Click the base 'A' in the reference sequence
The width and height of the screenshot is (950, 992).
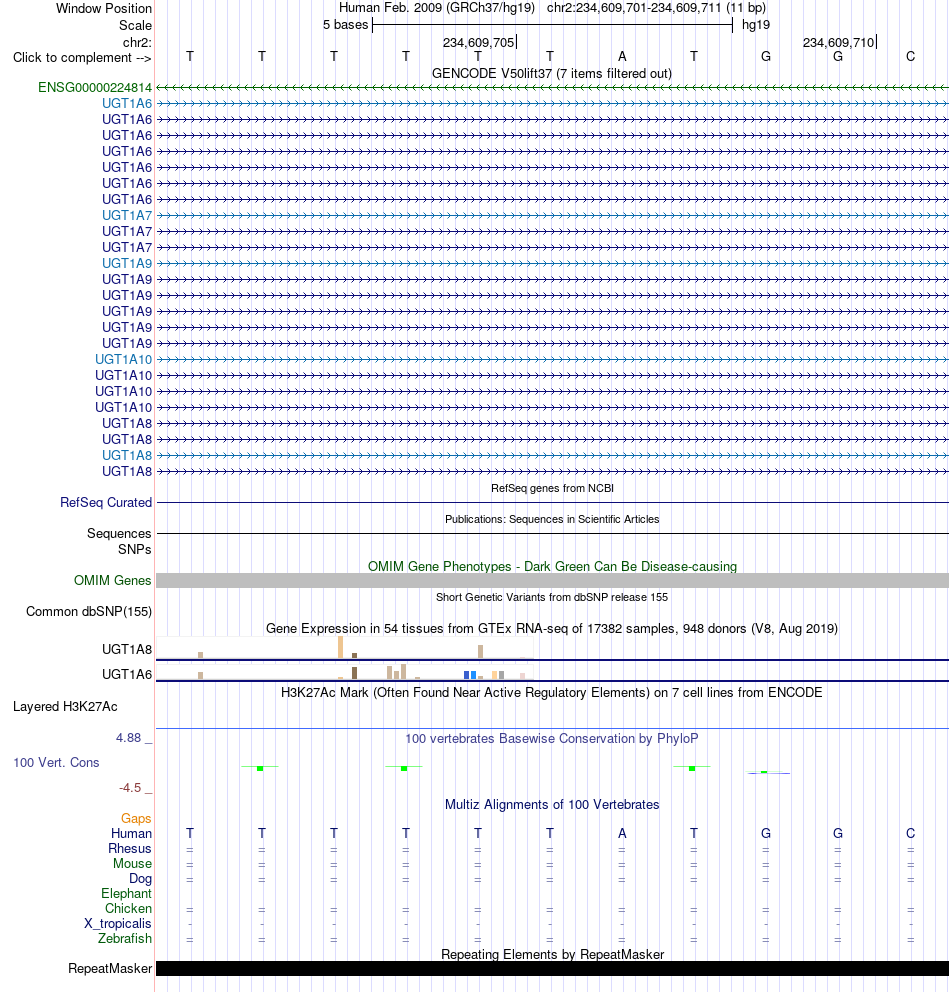click(x=622, y=56)
